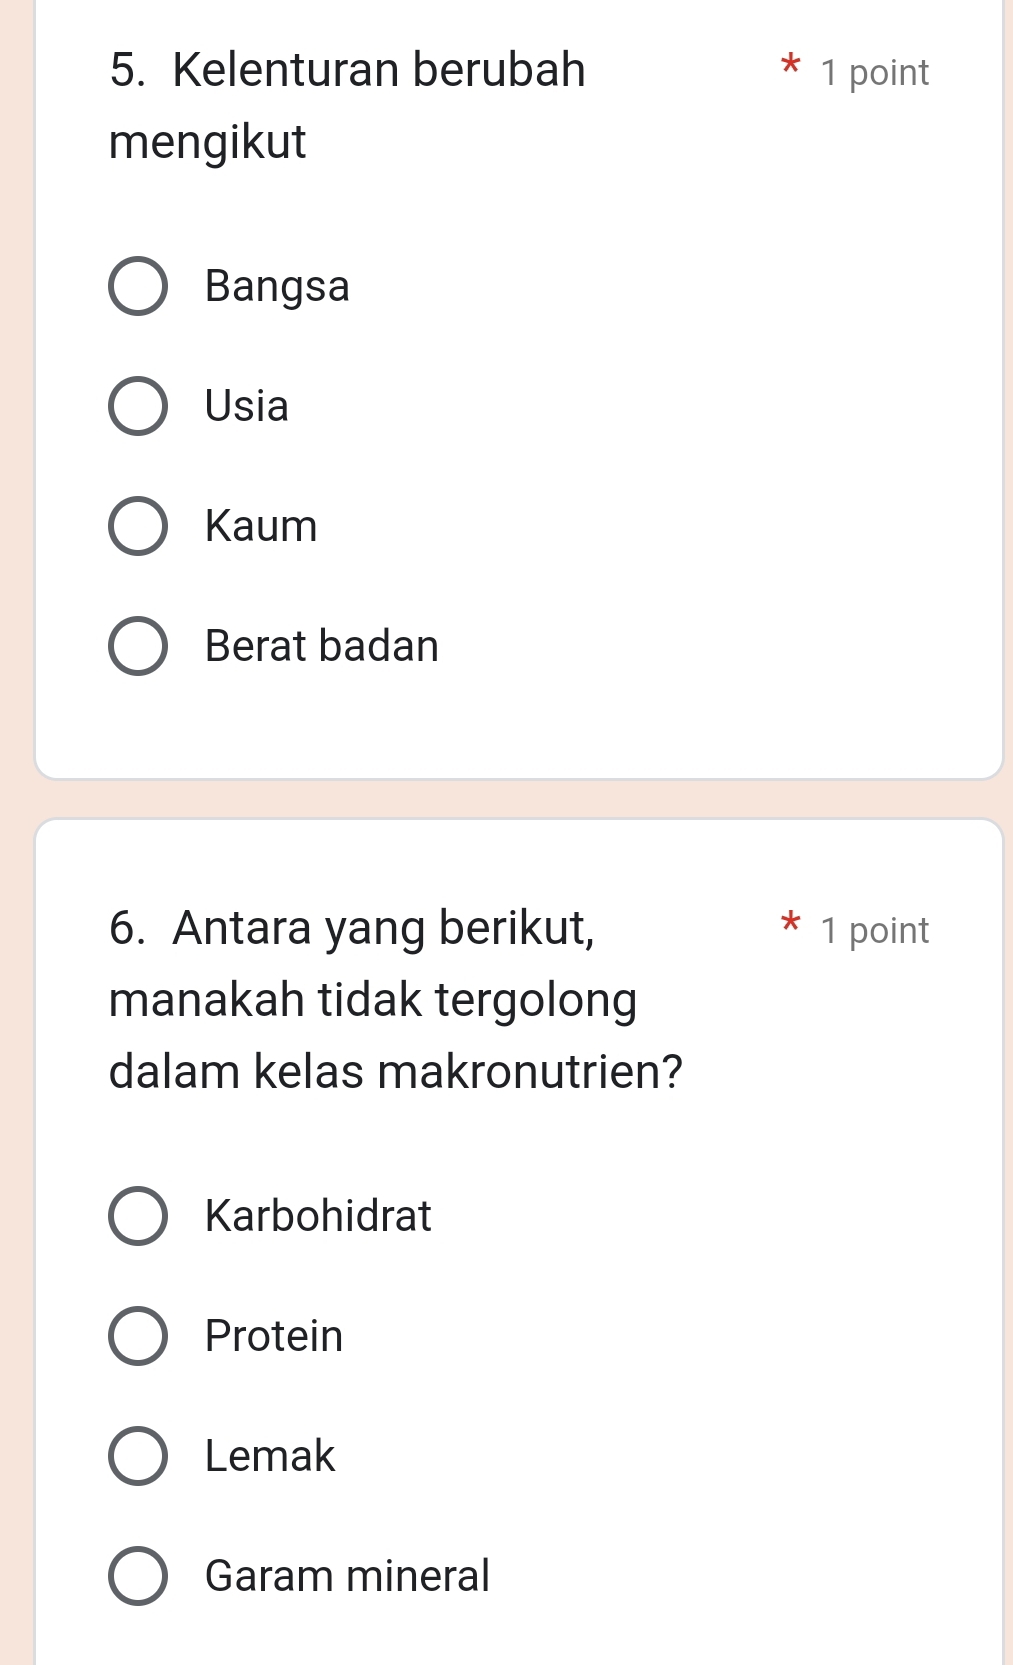Click the 'Protein' answer label text
This screenshot has width=1013, height=1665.
pyautogui.click(x=274, y=1336)
